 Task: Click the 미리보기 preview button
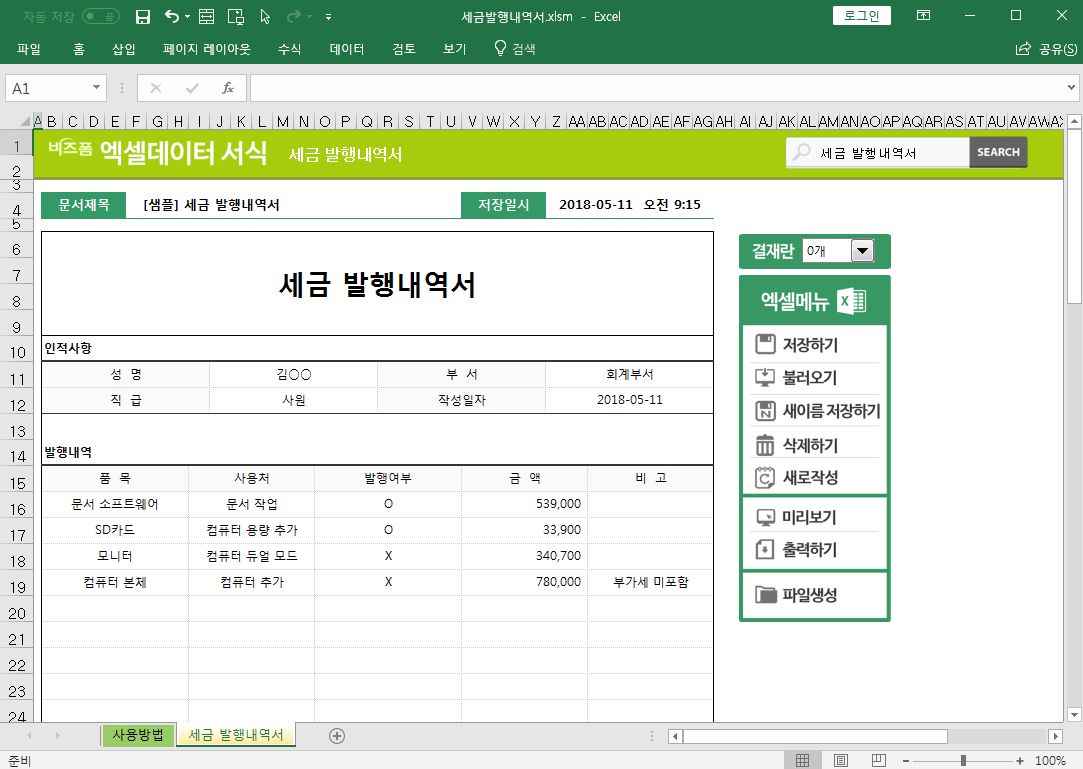pos(808,518)
